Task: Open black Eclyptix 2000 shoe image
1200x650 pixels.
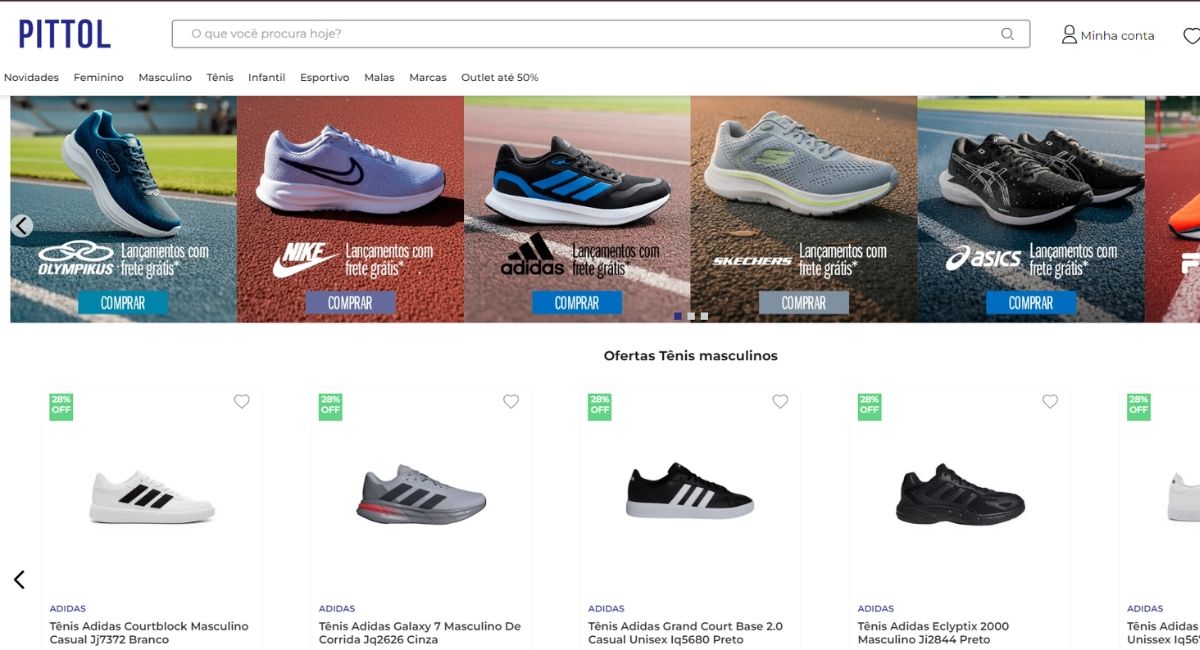Action: pyautogui.click(x=960, y=494)
